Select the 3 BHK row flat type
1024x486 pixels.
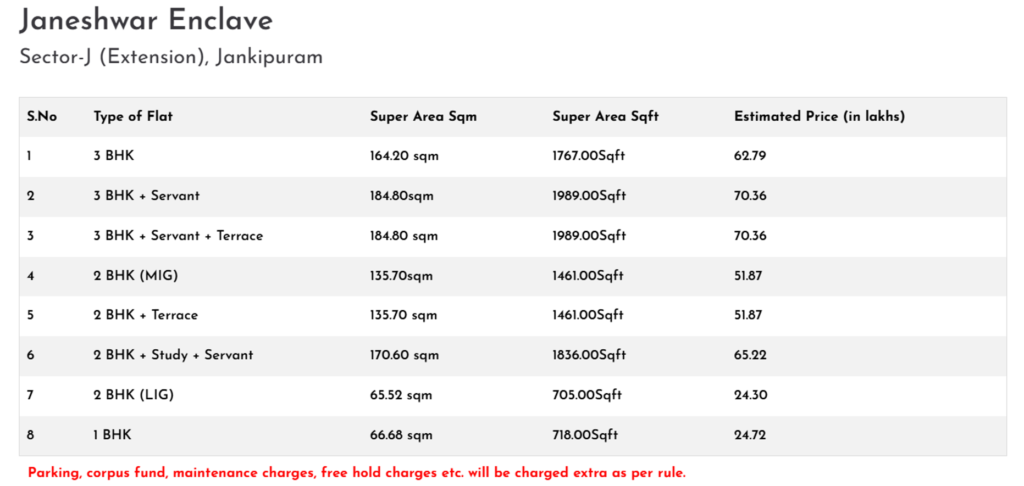tap(114, 156)
